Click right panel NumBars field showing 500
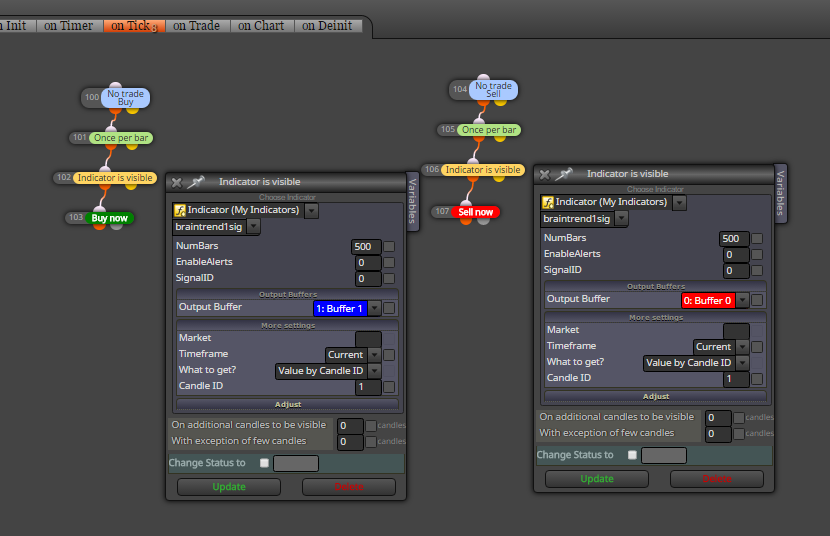Screen dimensions: 830x536 tap(734, 239)
